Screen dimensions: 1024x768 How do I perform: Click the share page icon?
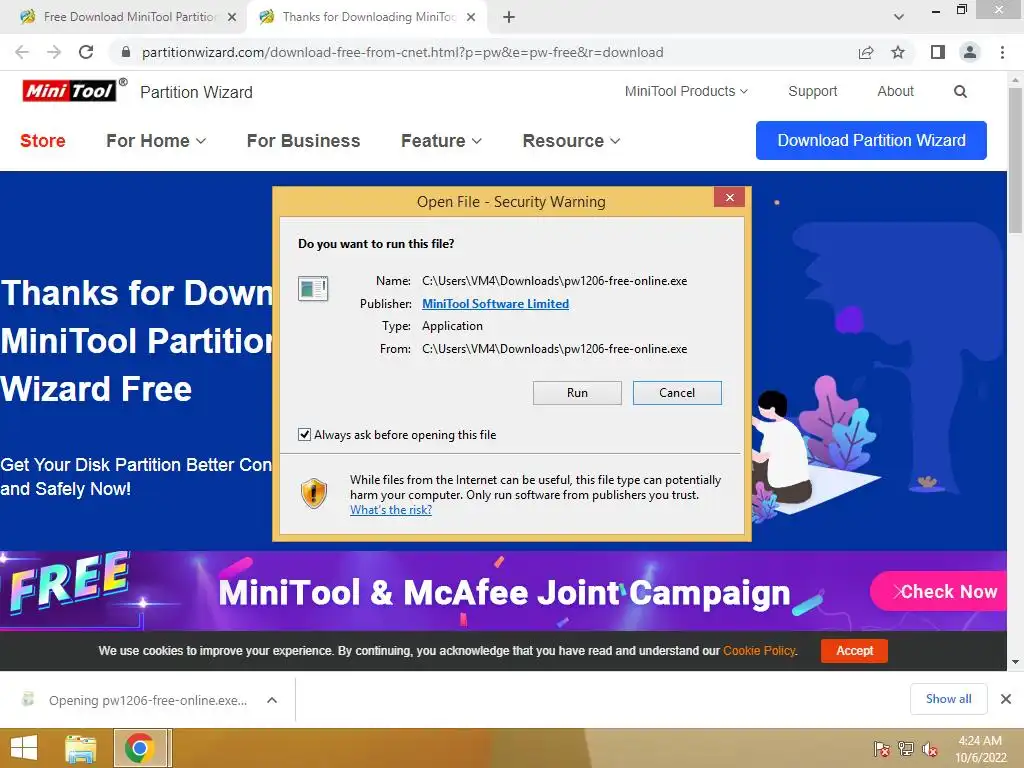point(866,52)
